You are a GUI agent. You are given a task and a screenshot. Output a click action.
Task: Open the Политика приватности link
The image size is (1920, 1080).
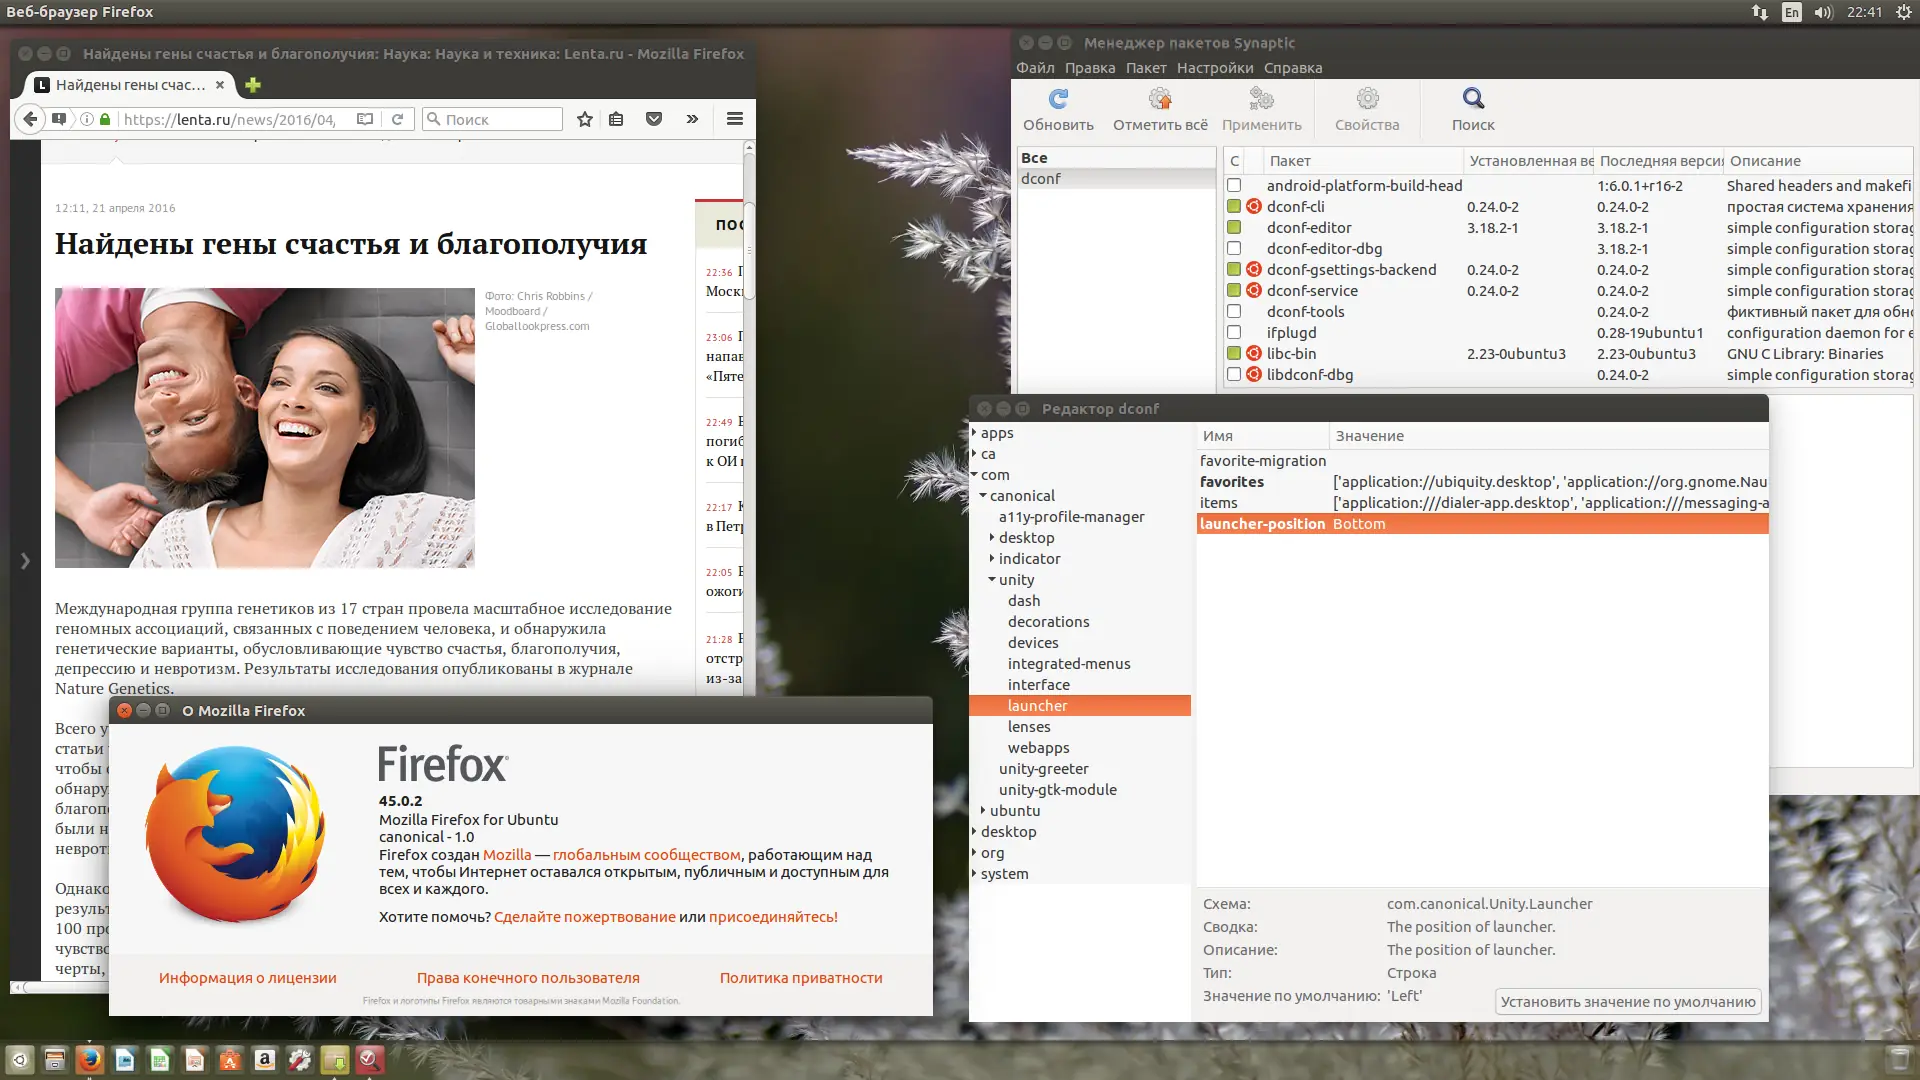[x=800, y=978]
